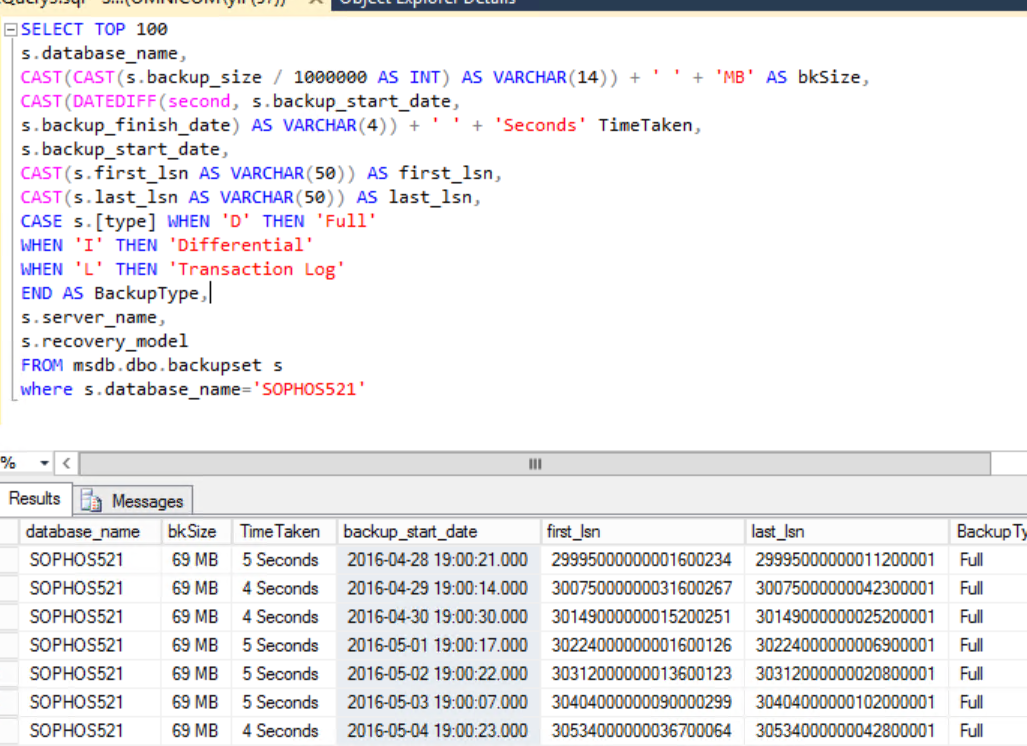Click the horizontal scrollbar left arrow

[x=66, y=464]
